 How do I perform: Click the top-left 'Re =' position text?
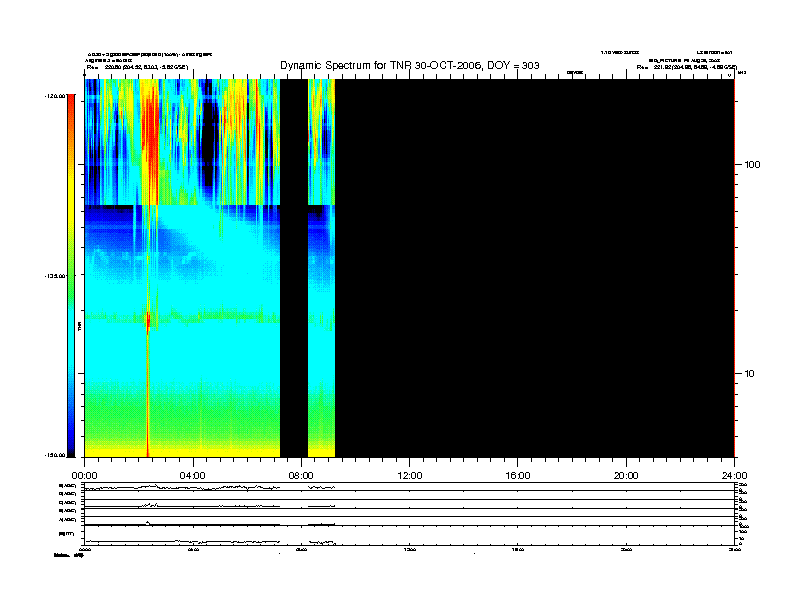coord(137,67)
